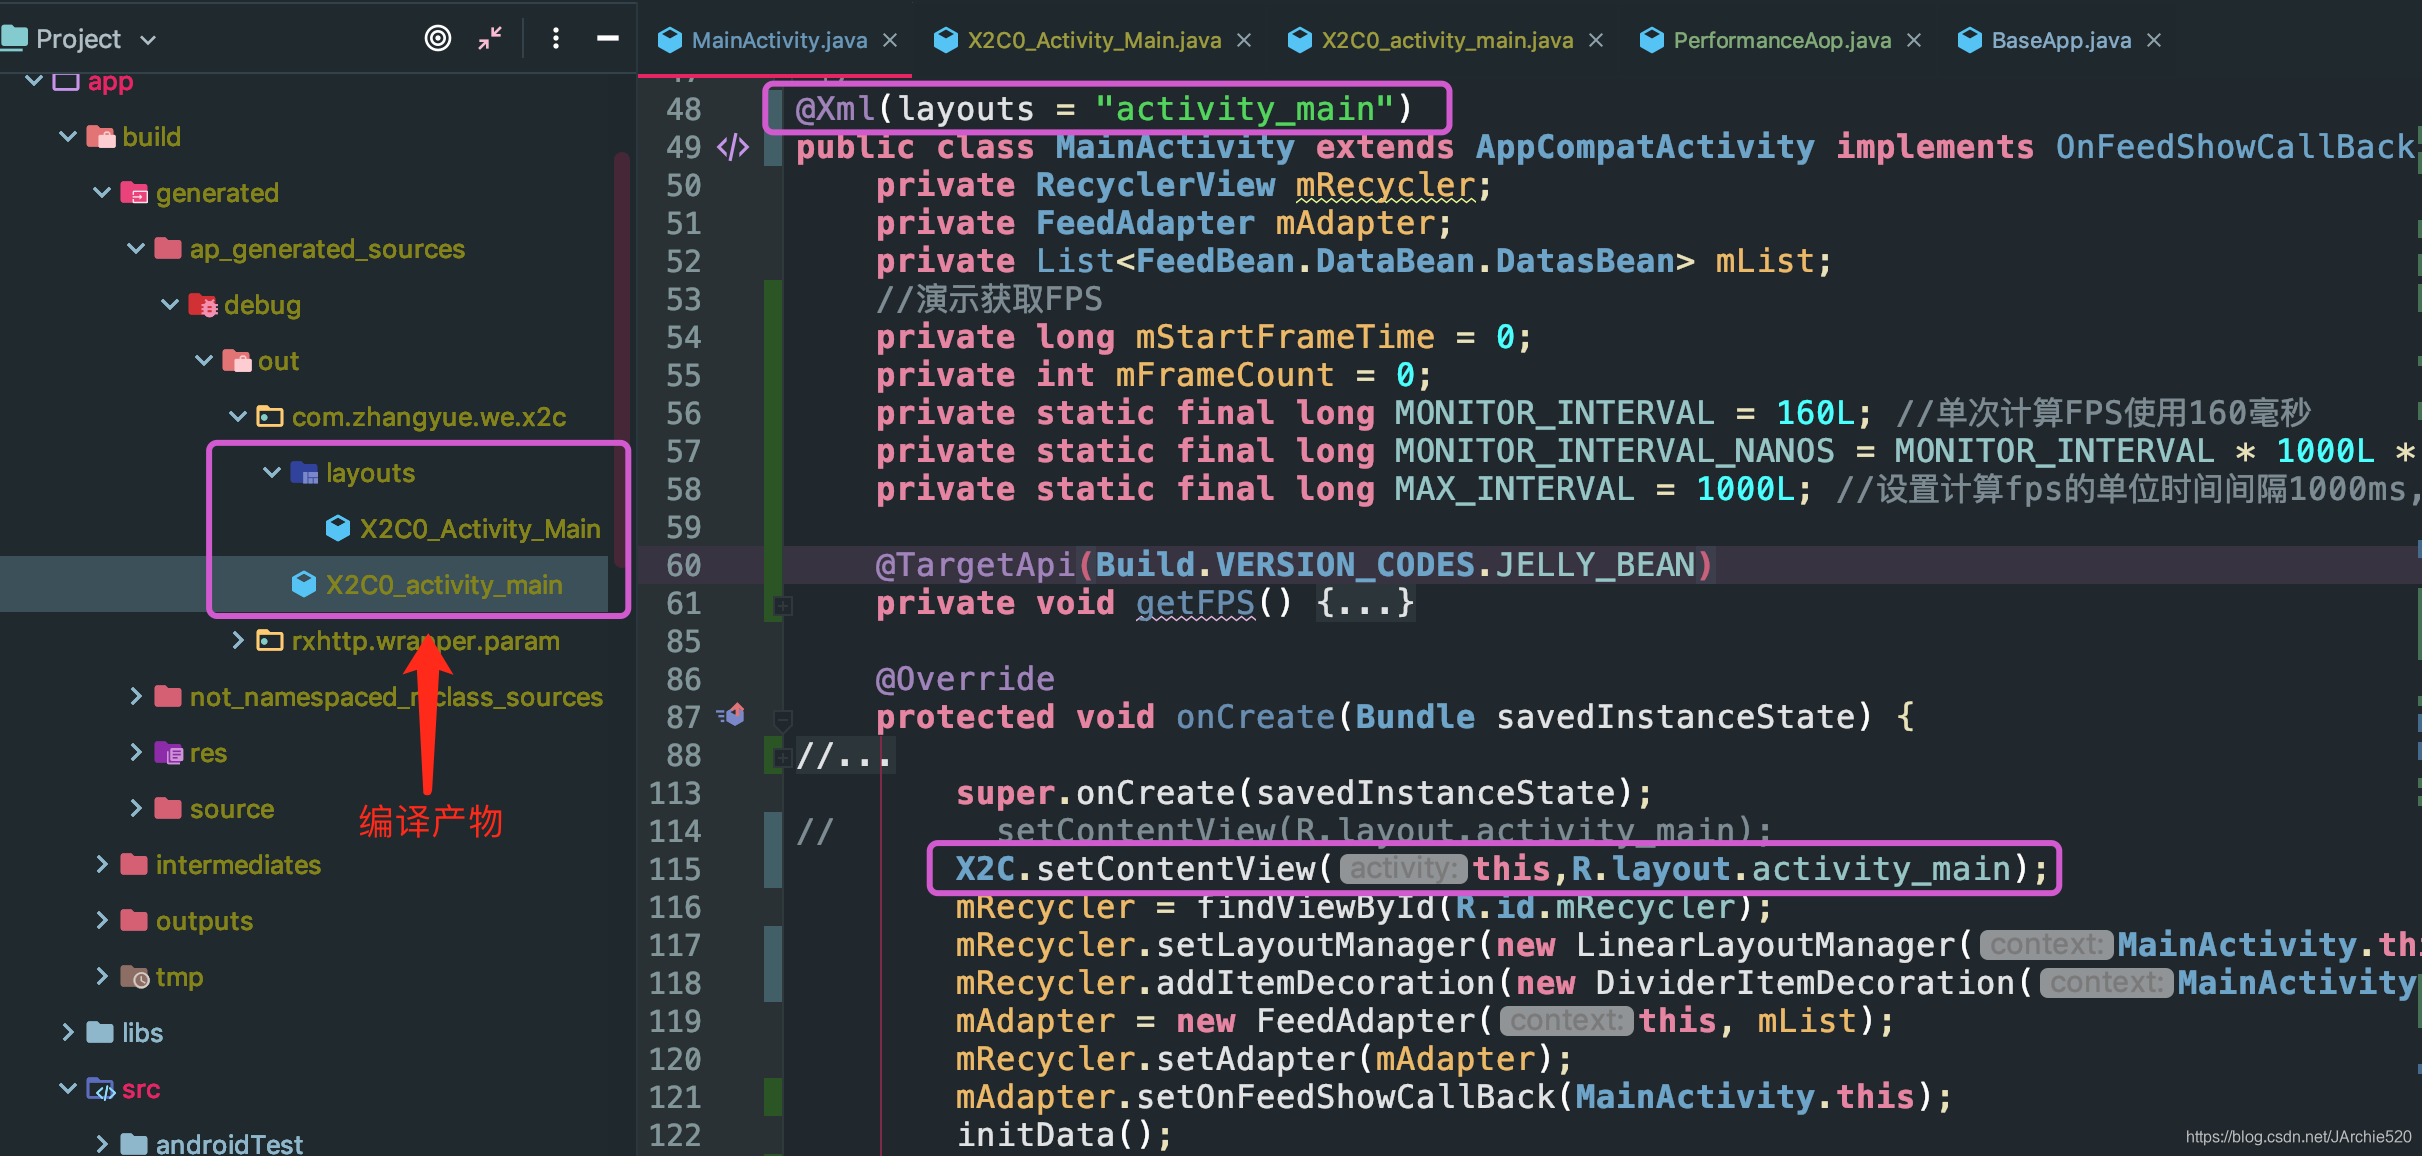The width and height of the screenshot is (2422, 1156).
Task: Open Project panel options three-dot menu
Action: point(556,39)
